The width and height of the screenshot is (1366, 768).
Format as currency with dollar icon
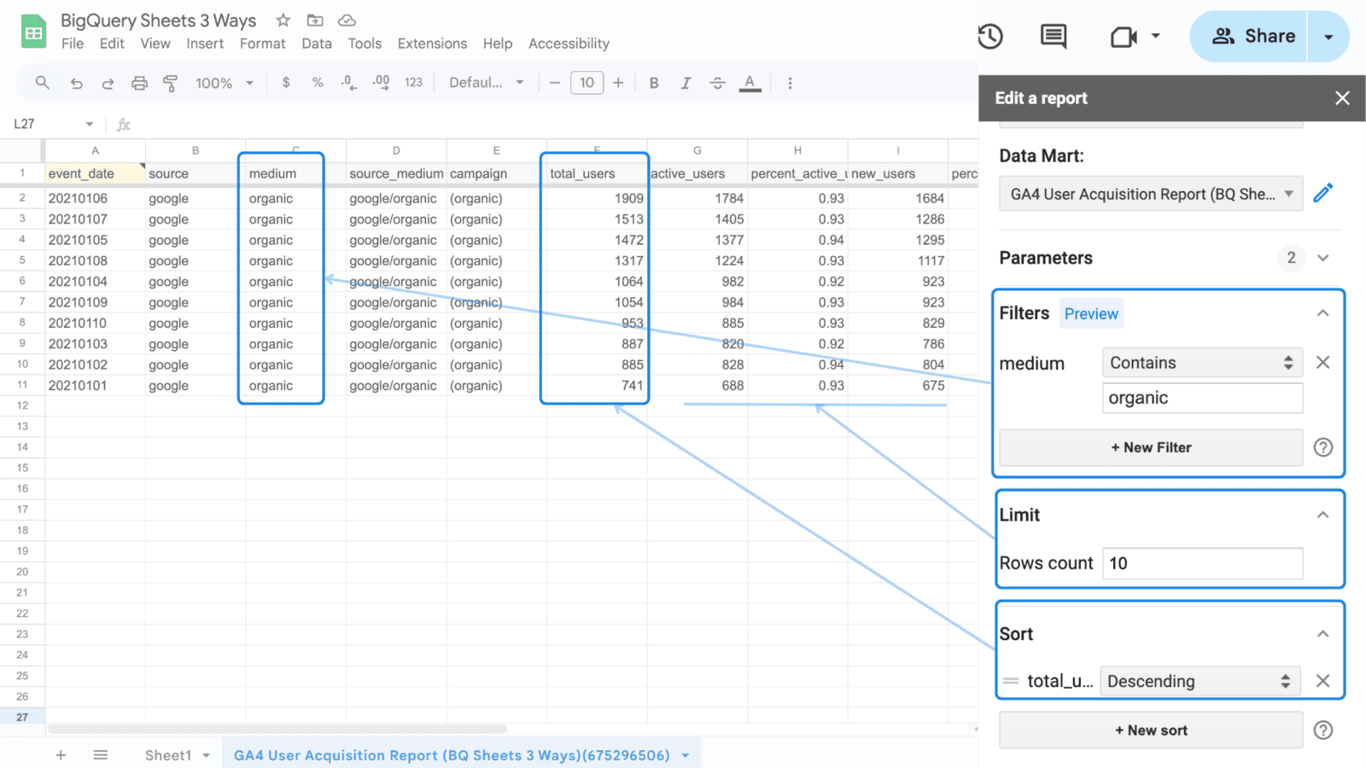[286, 83]
